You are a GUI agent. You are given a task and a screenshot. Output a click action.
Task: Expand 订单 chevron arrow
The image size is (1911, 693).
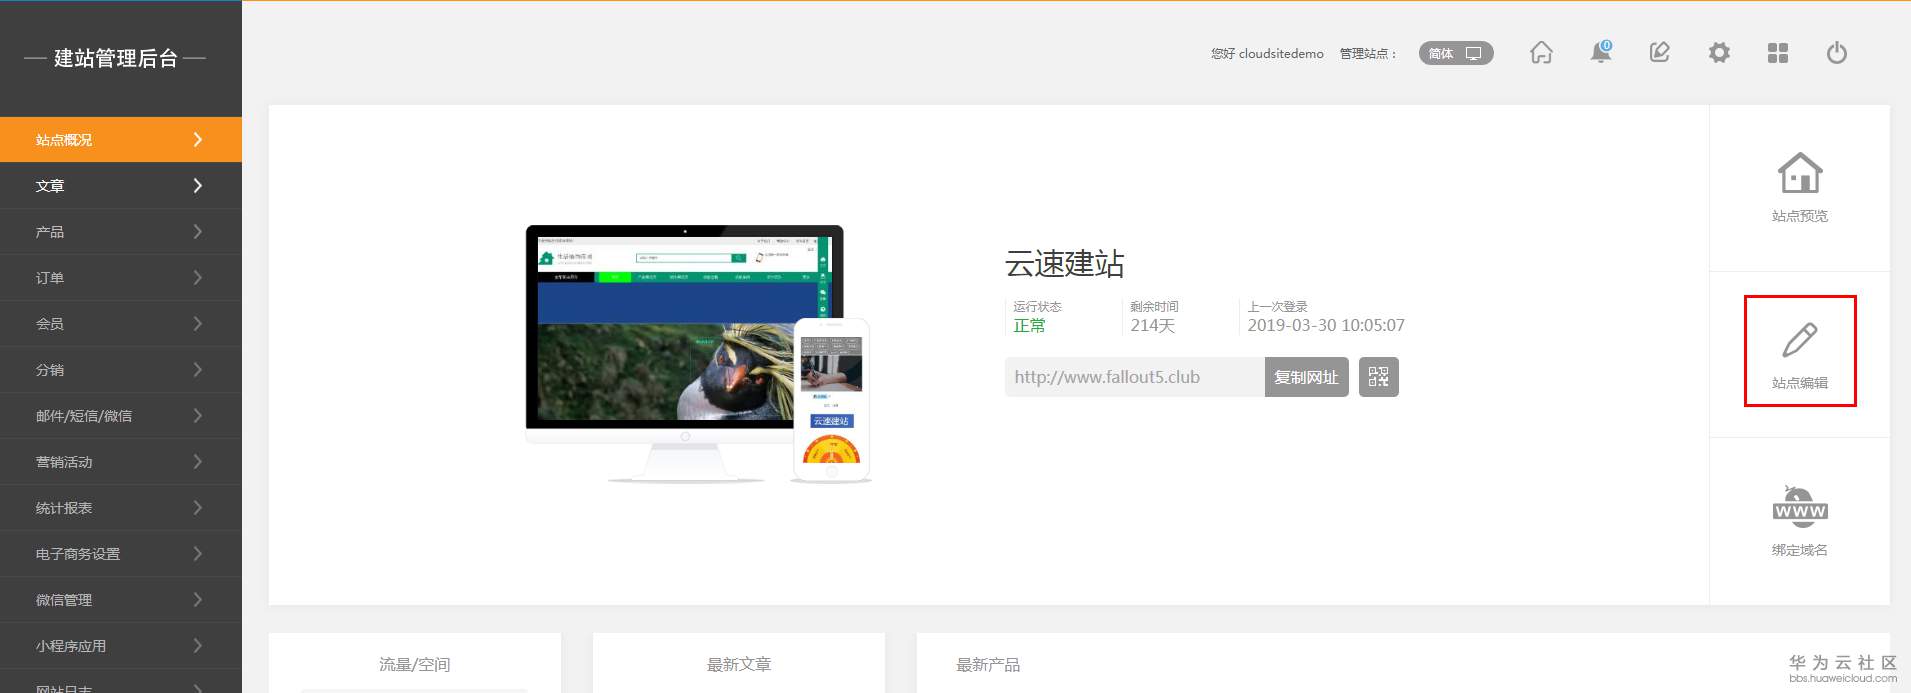pyautogui.click(x=197, y=277)
